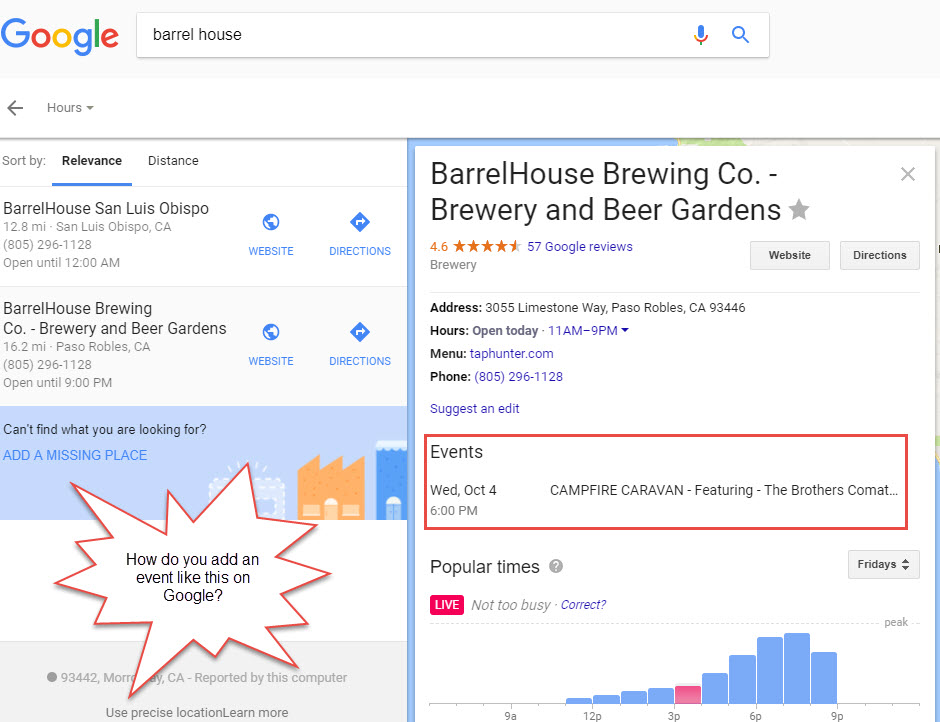Select the Distance sort tab
The height and width of the screenshot is (722, 940).
[173, 161]
